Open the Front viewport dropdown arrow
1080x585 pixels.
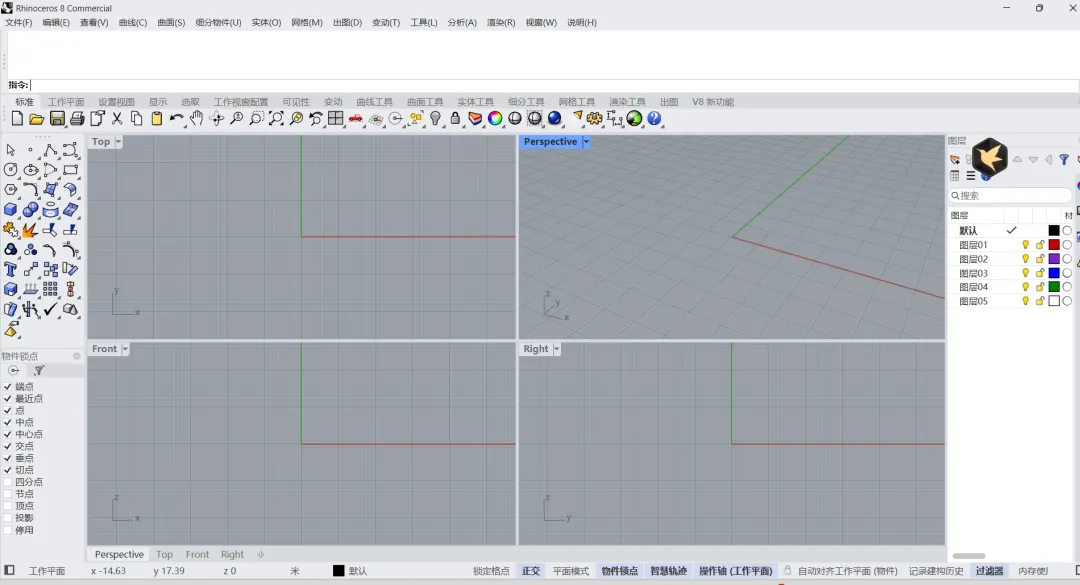click(125, 349)
